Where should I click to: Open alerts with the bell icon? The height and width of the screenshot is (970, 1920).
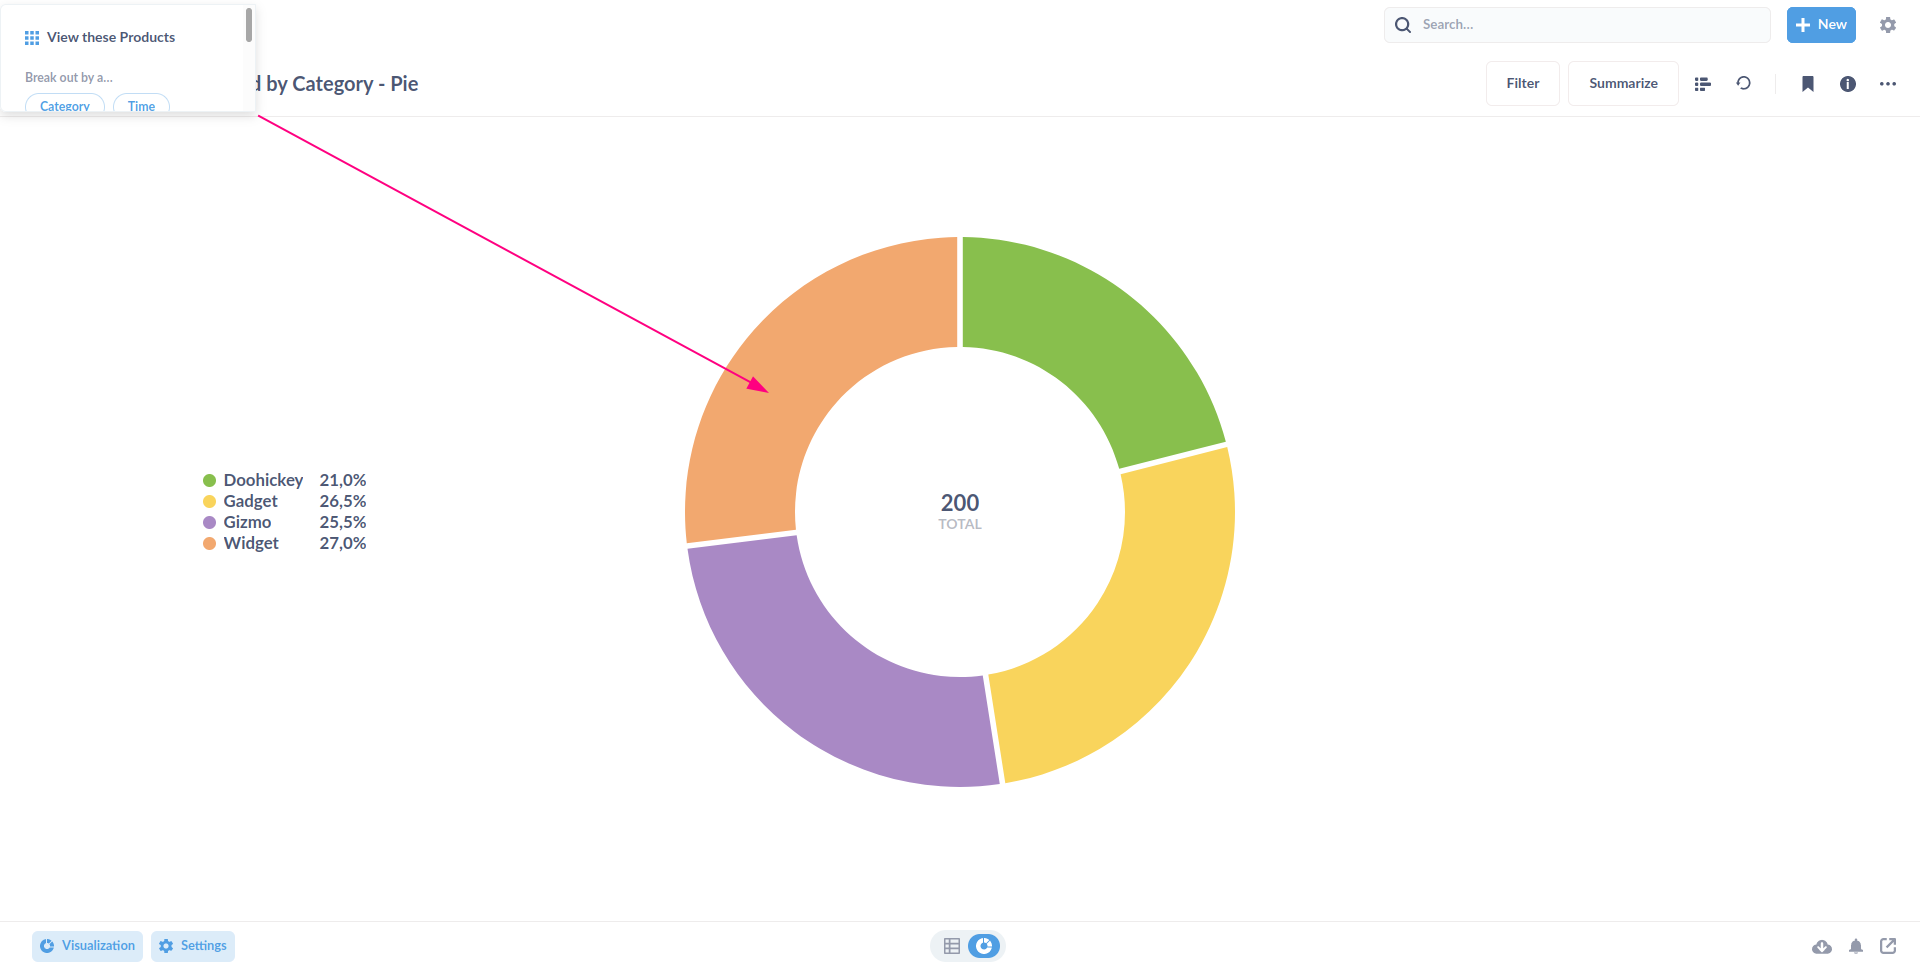click(x=1856, y=946)
